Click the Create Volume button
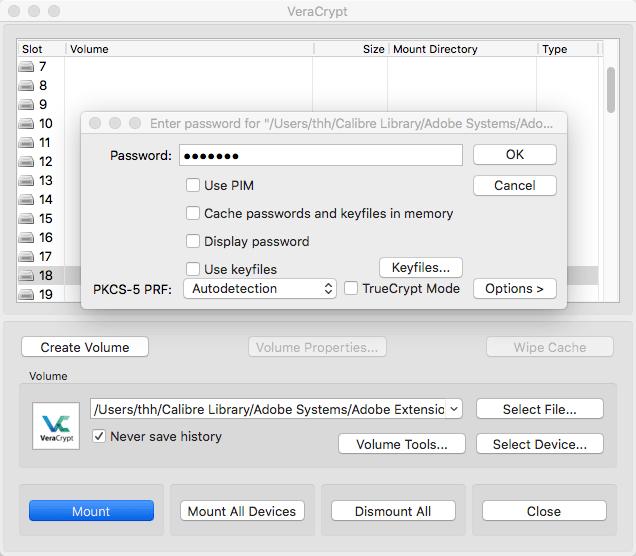Viewport: 636px width, 556px height. pos(85,347)
